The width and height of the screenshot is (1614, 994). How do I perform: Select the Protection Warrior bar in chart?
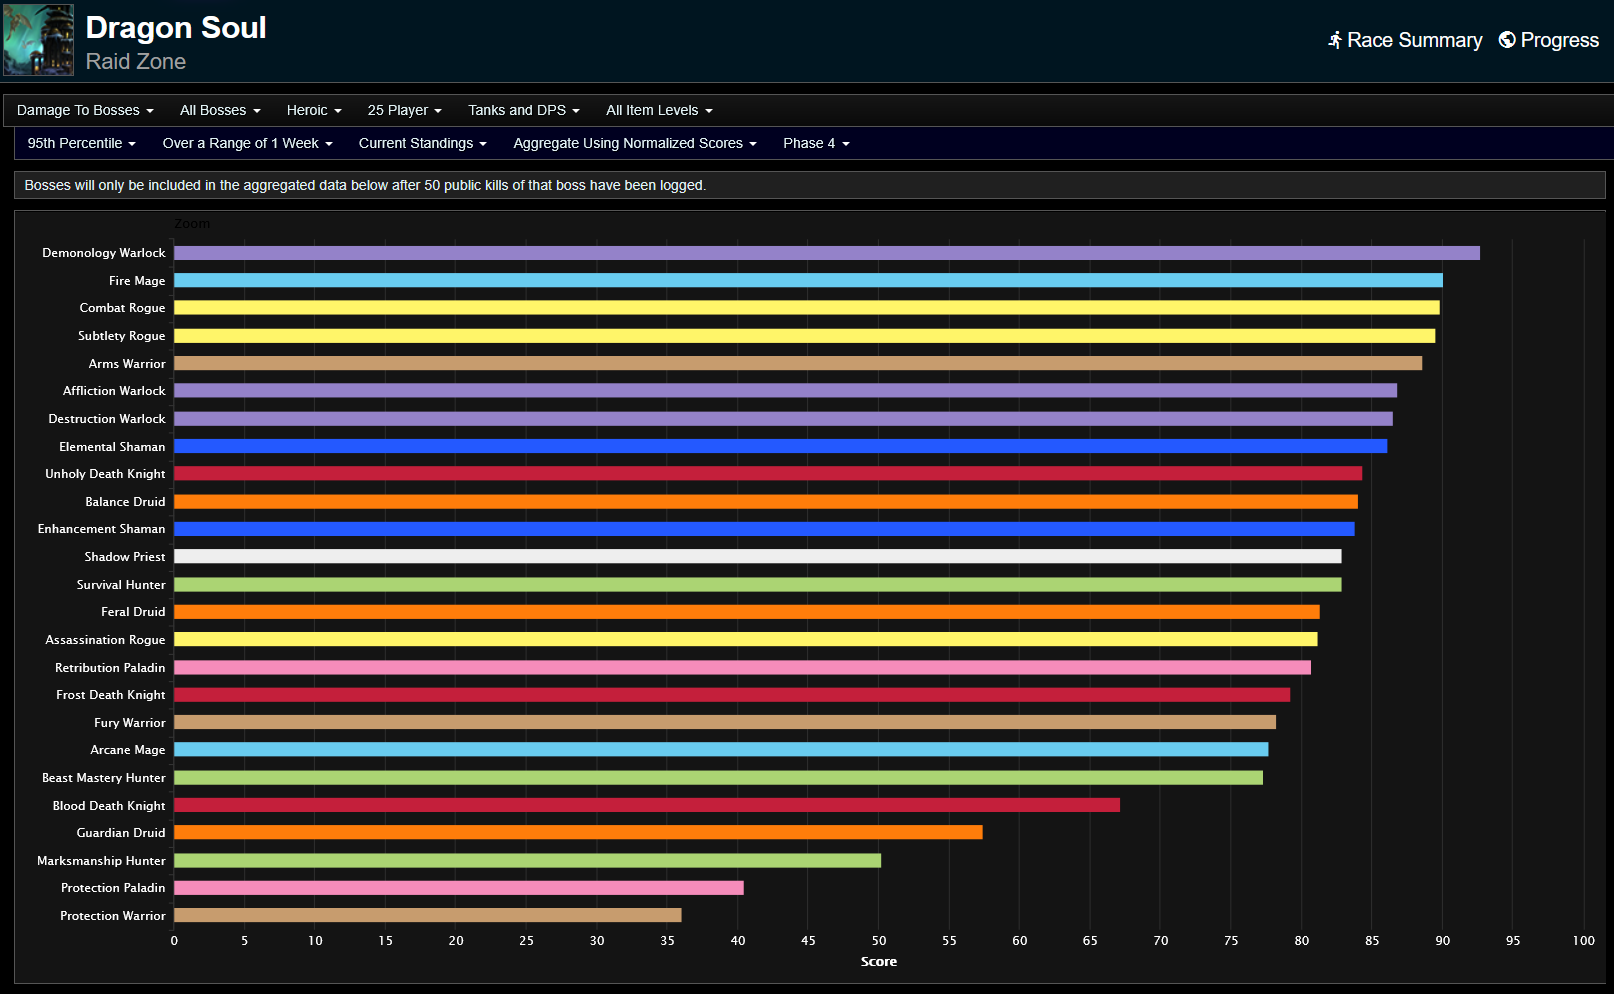[427, 915]
